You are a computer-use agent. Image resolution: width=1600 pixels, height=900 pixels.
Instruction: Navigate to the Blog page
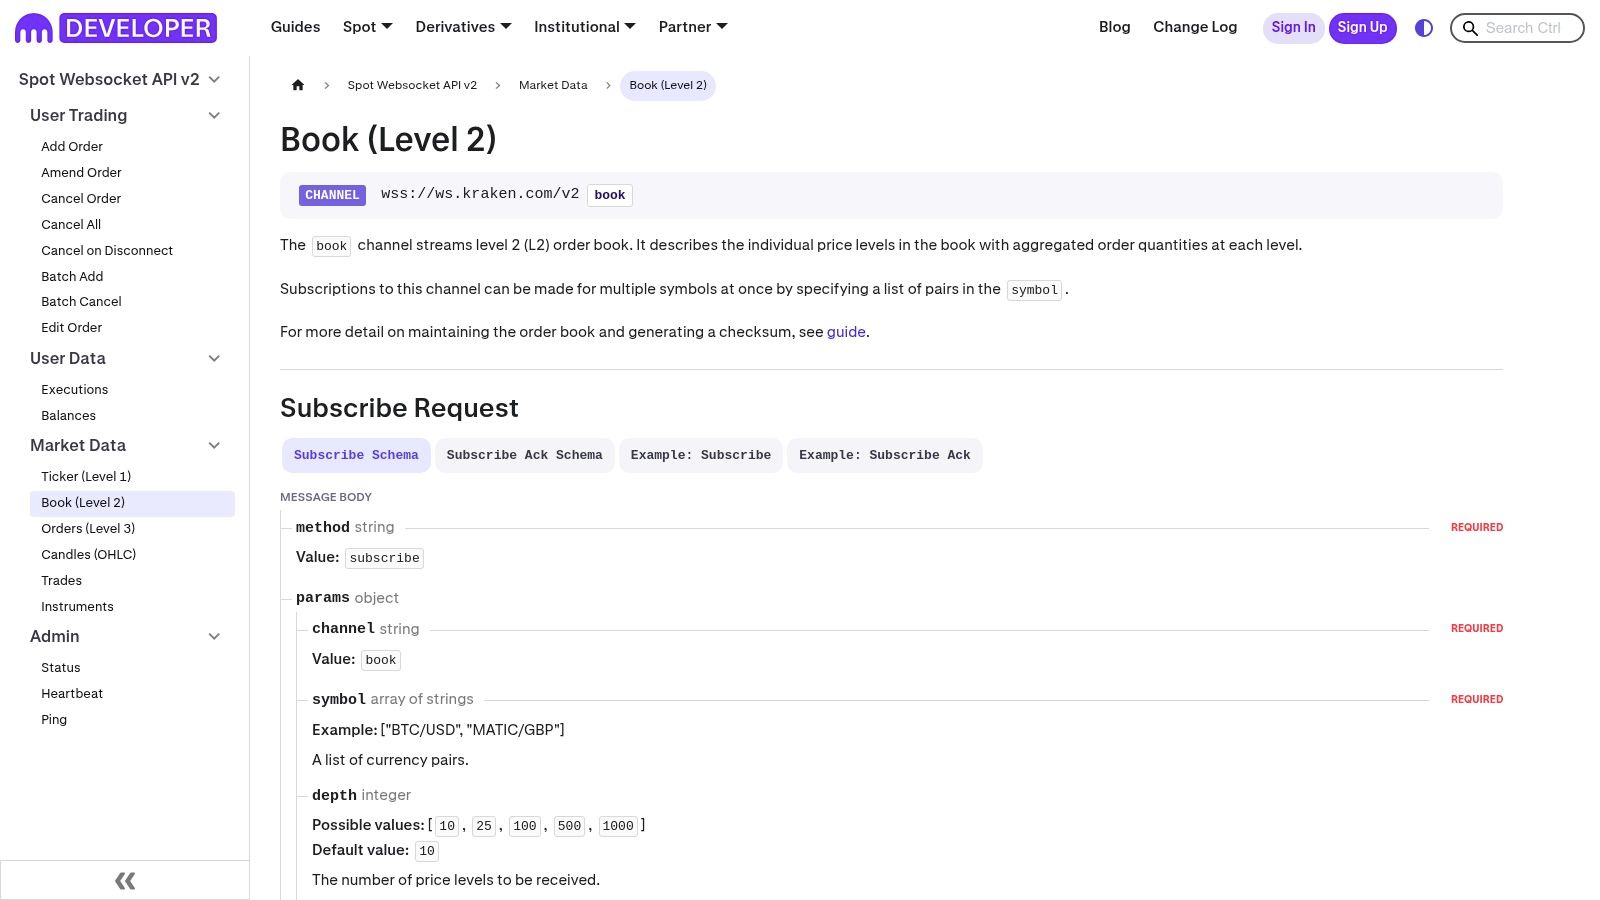tap(1114, 27)
